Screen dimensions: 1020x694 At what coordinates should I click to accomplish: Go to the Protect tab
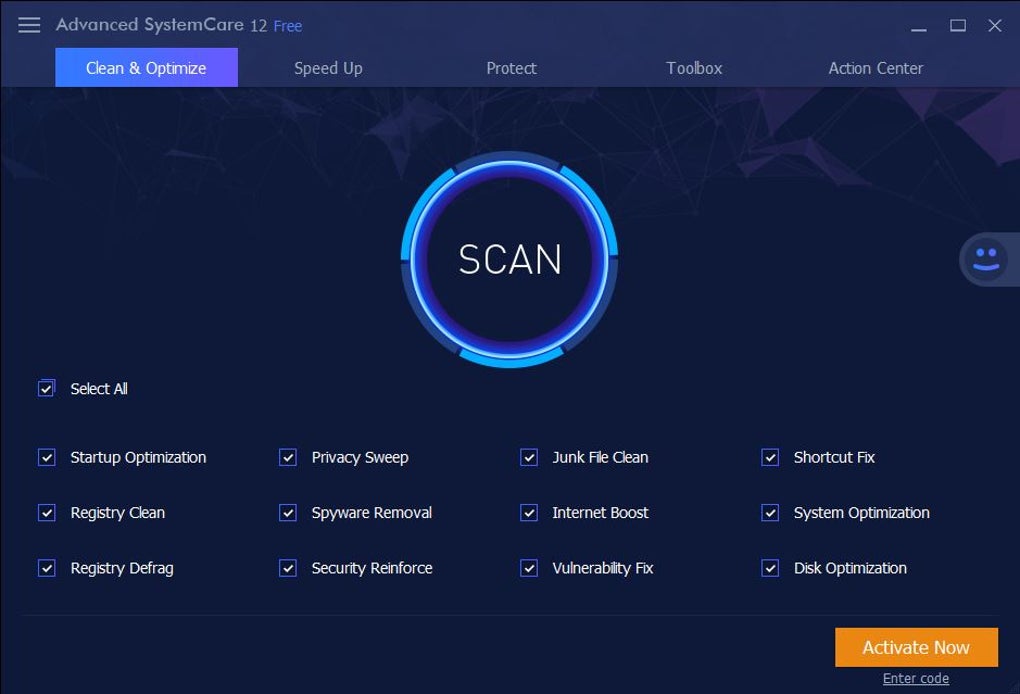coord(511,68)
